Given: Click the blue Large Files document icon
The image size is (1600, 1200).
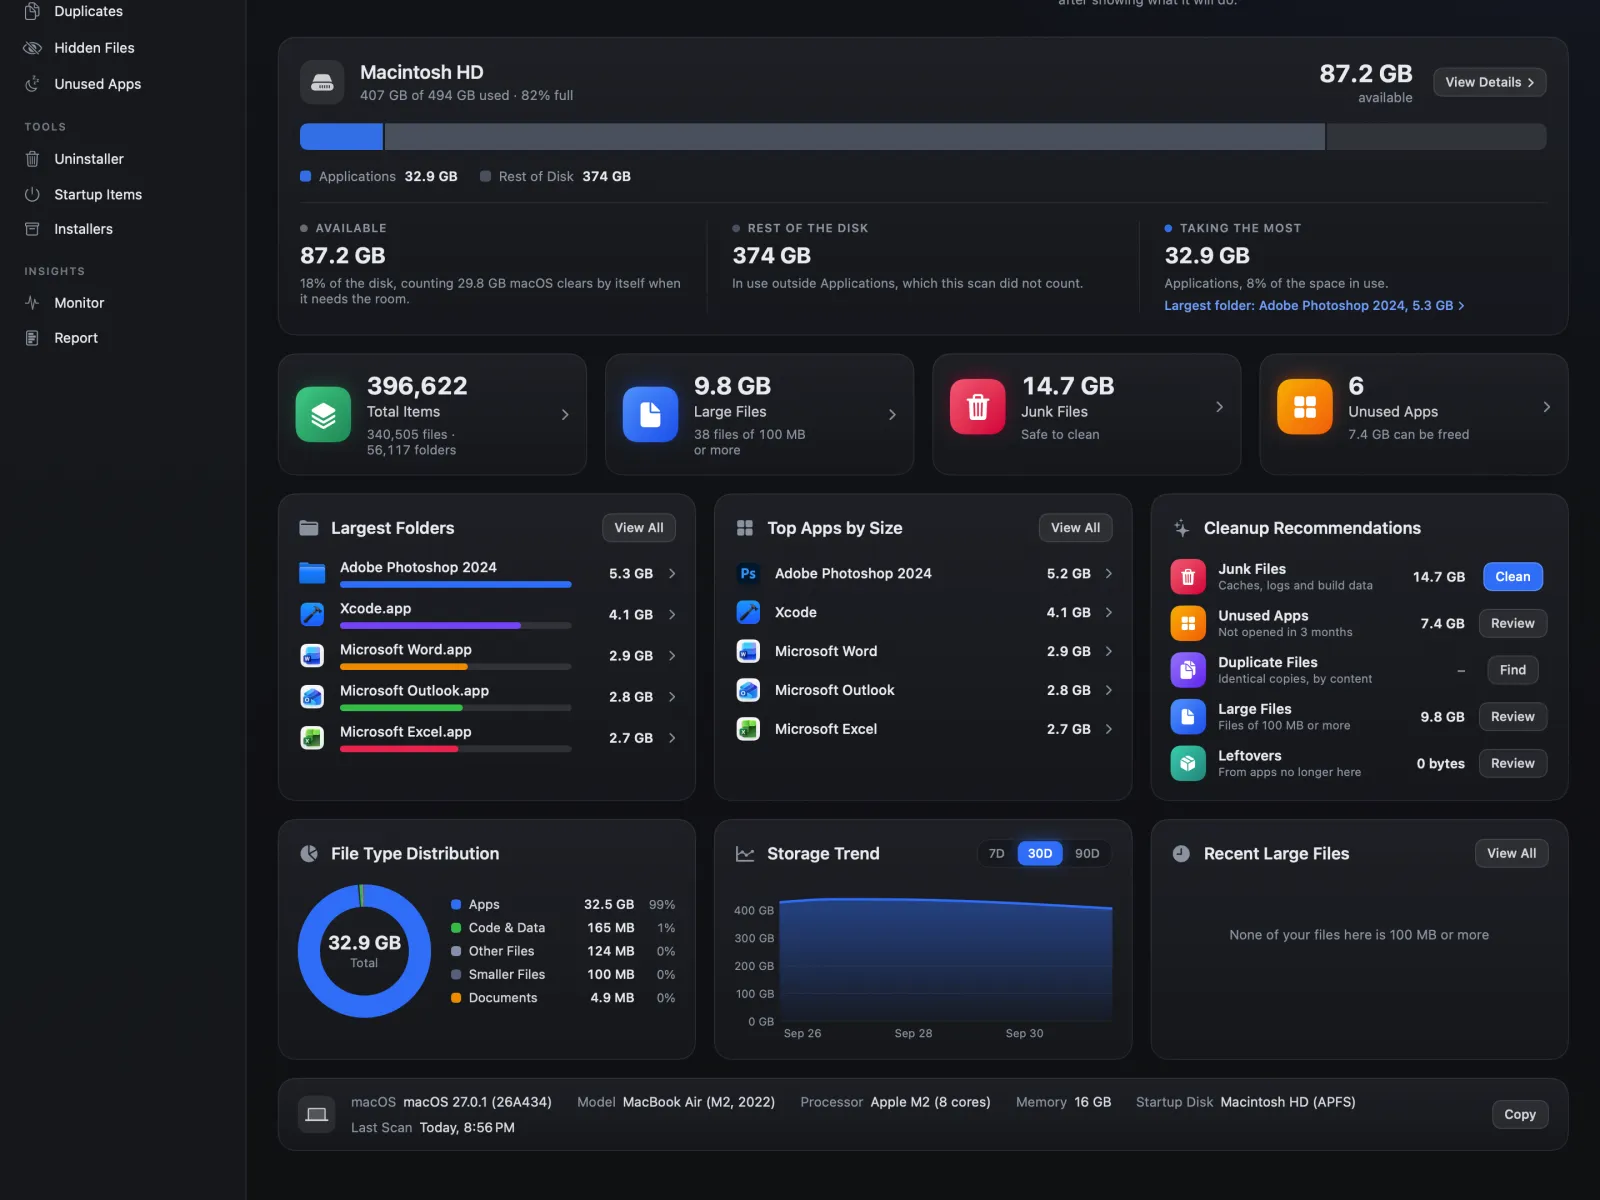Looking at the screenshot, I should point(650,414).
